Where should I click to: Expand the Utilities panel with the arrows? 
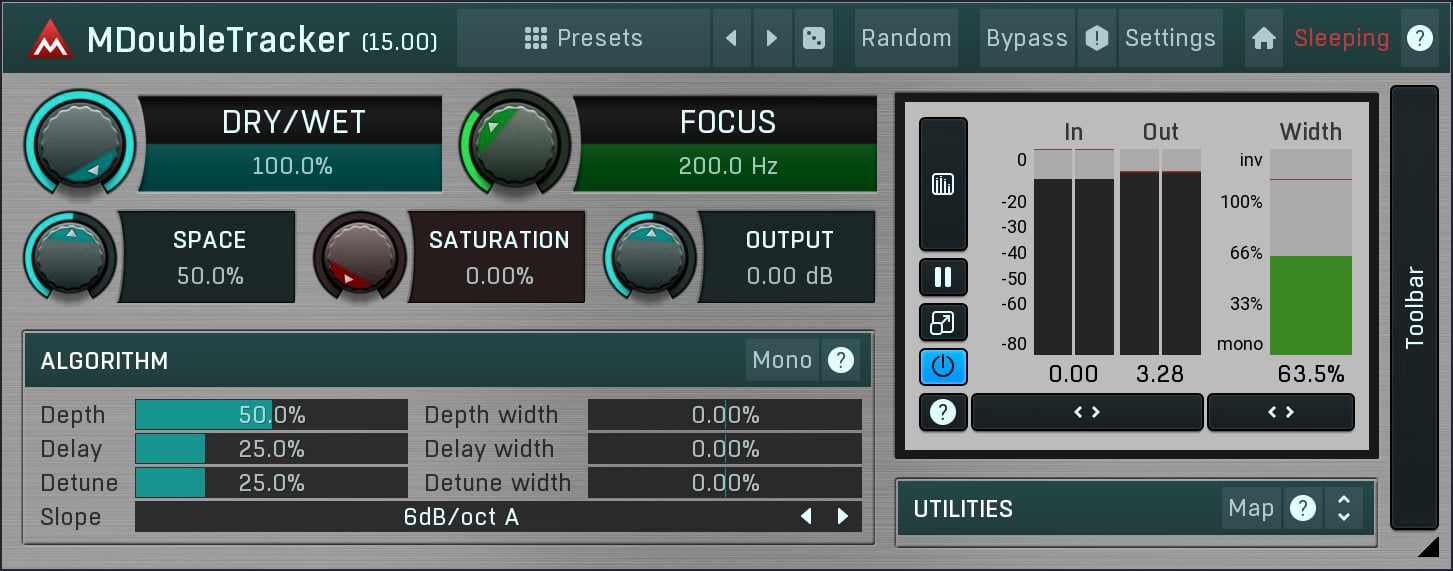tap(1344, 509)
